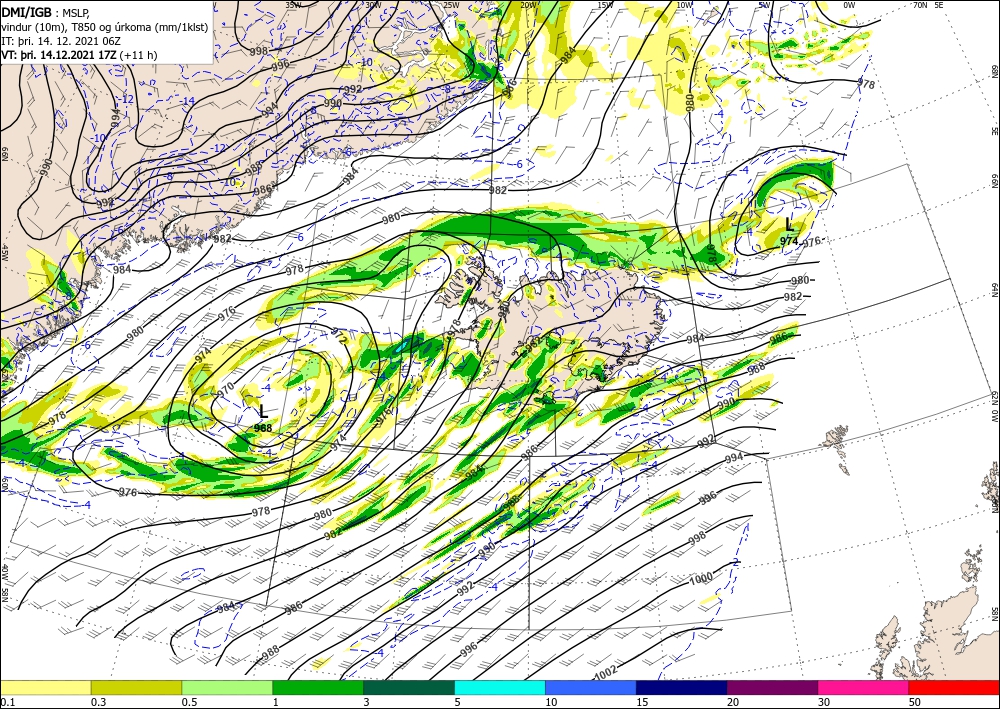The image size is (1000, 709).
Task: Click the L low marker above 968
Action: coord(262,412)
